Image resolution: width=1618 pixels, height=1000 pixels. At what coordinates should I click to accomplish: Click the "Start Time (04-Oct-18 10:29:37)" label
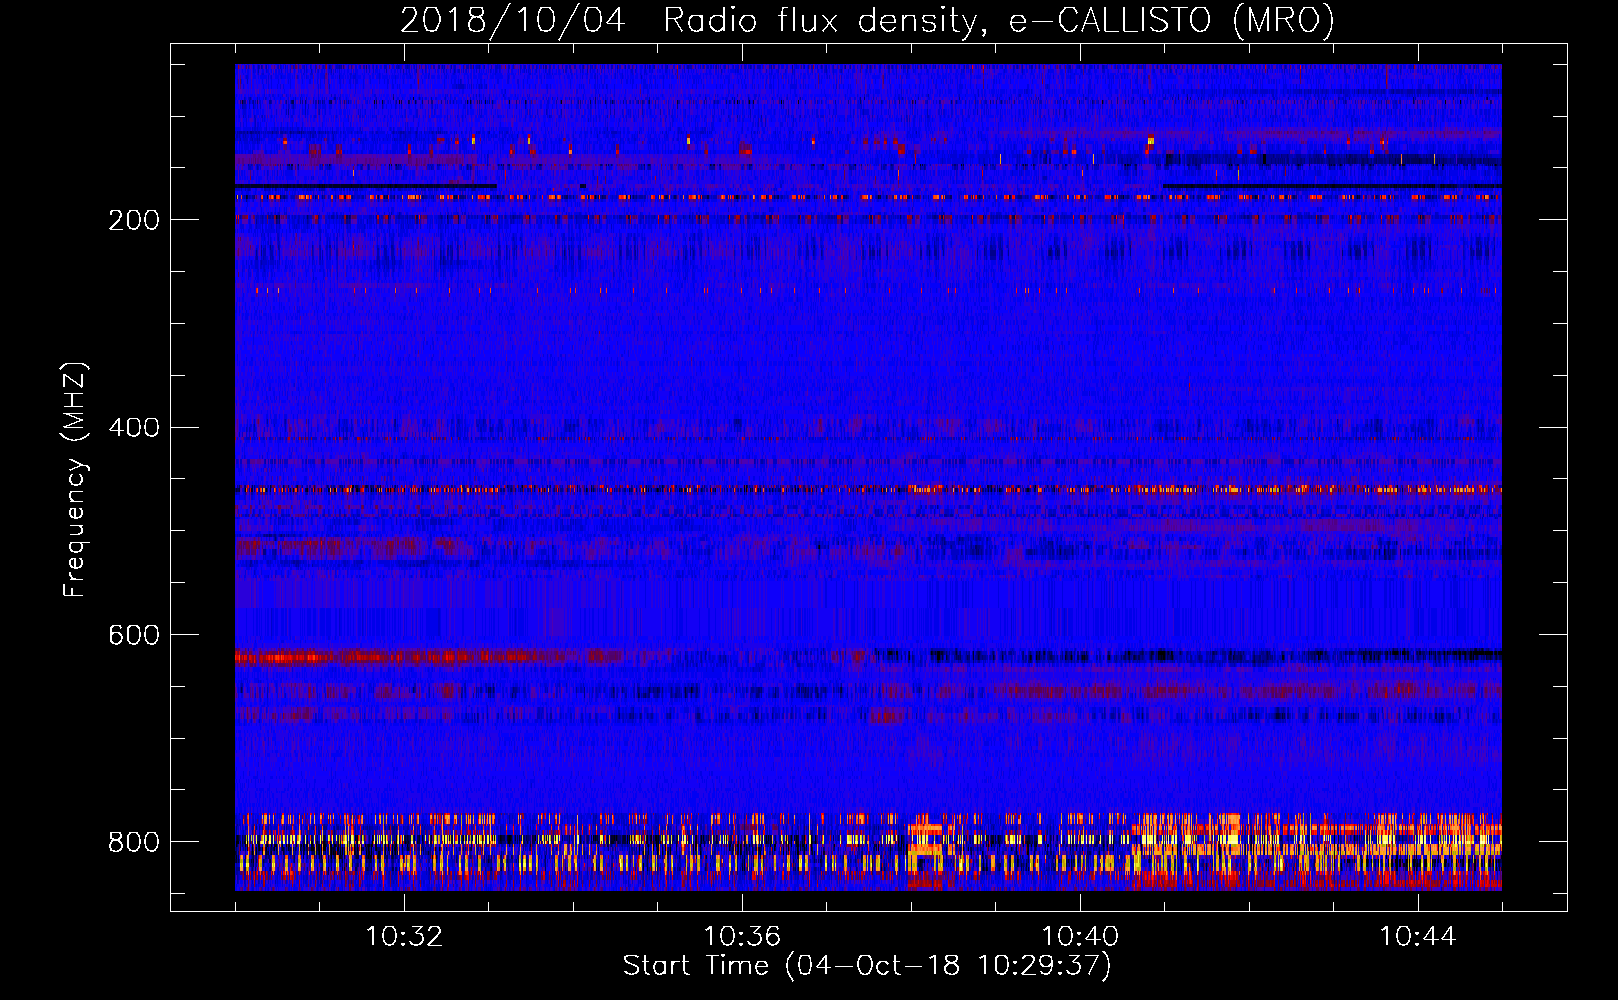(x=867, y=966)
